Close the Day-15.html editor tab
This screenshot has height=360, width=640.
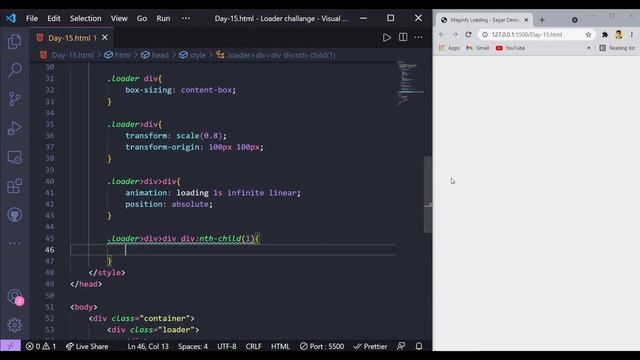[105, 38]
